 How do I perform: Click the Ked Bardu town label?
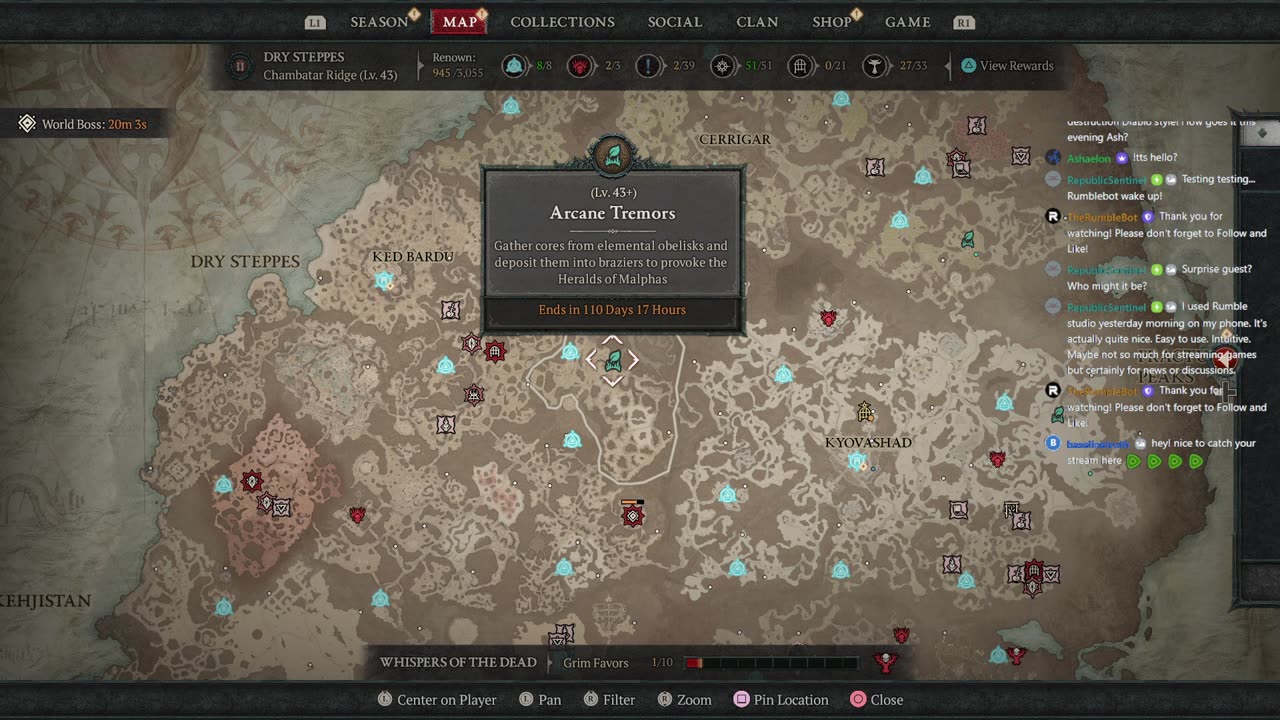413,257
